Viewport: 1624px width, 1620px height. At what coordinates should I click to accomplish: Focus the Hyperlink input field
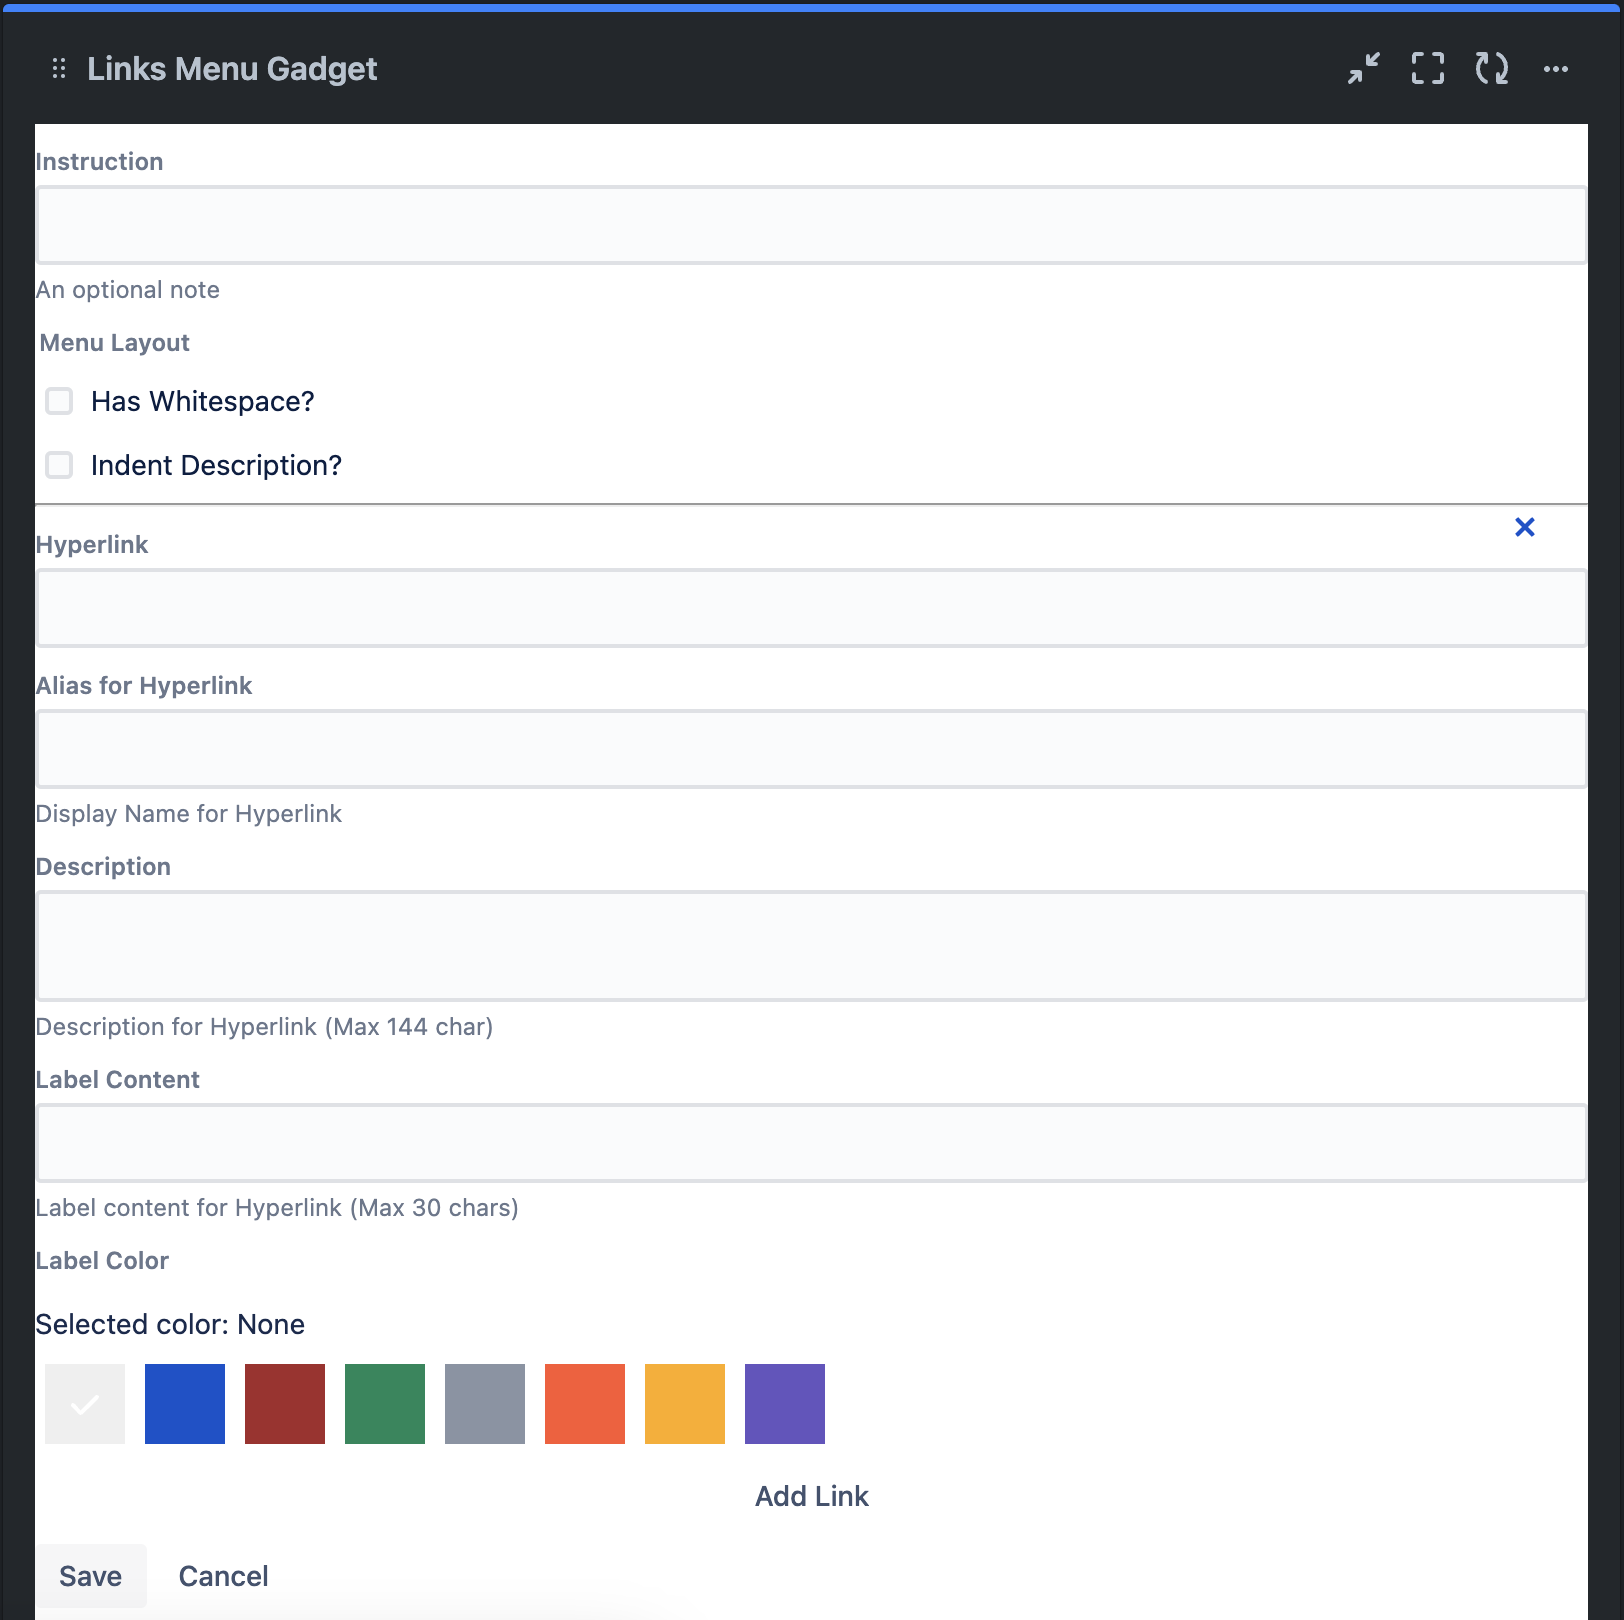(811, 608)
